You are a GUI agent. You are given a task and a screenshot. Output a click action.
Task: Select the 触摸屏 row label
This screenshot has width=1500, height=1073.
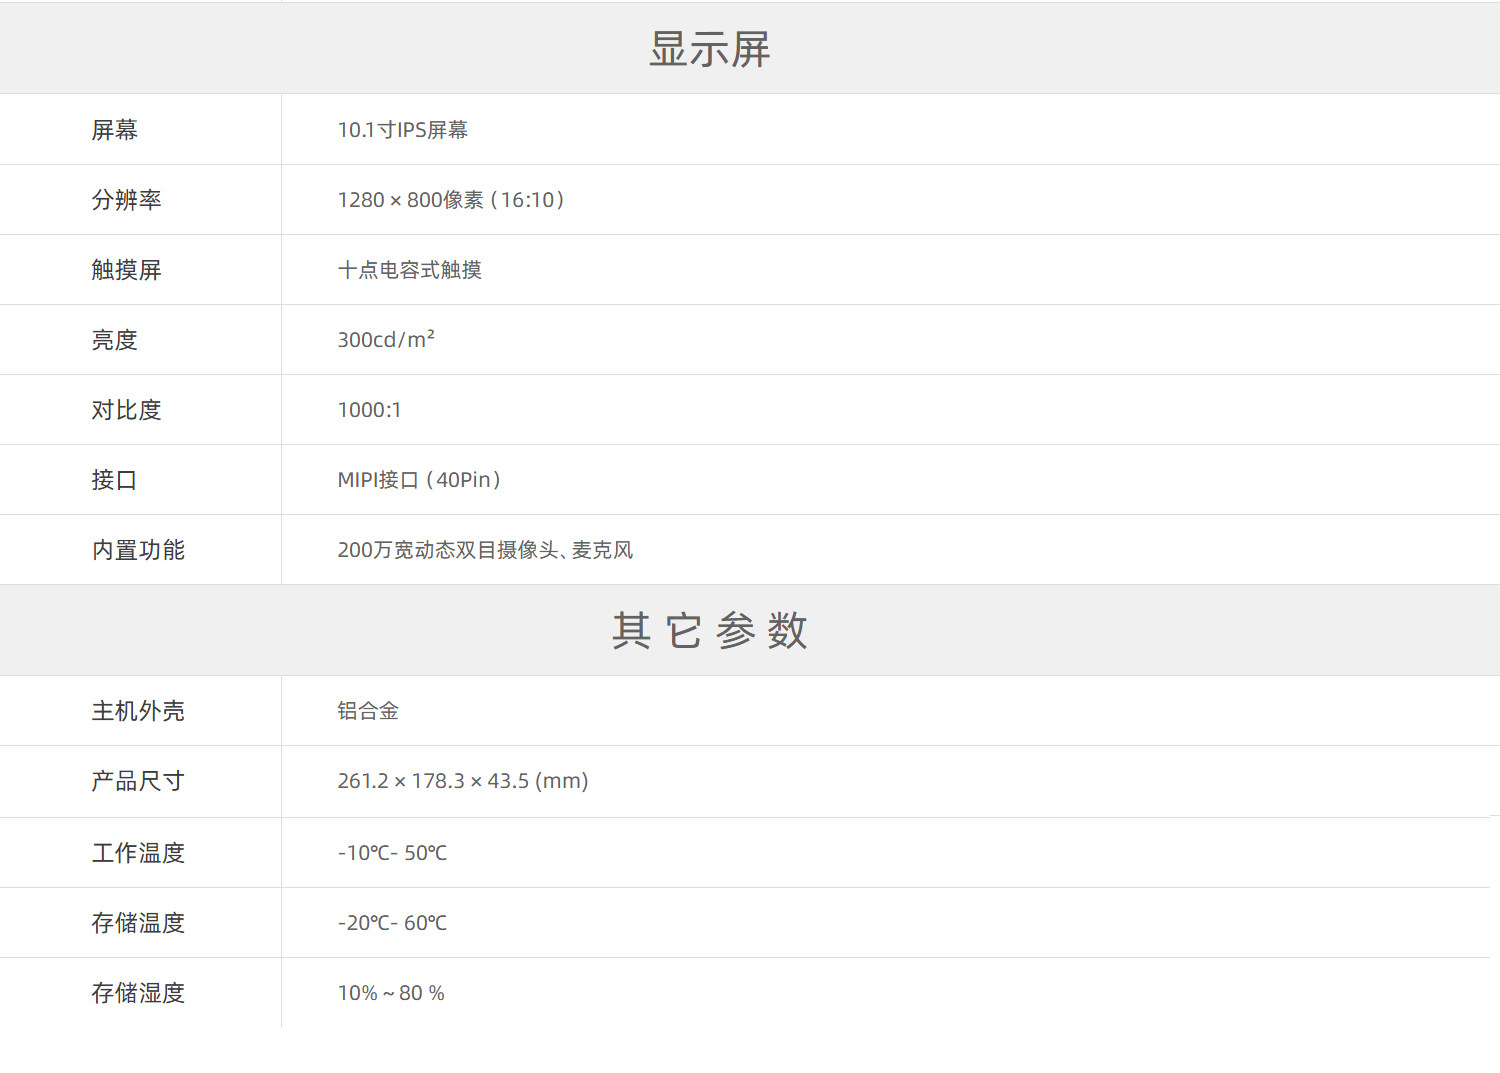127,270
